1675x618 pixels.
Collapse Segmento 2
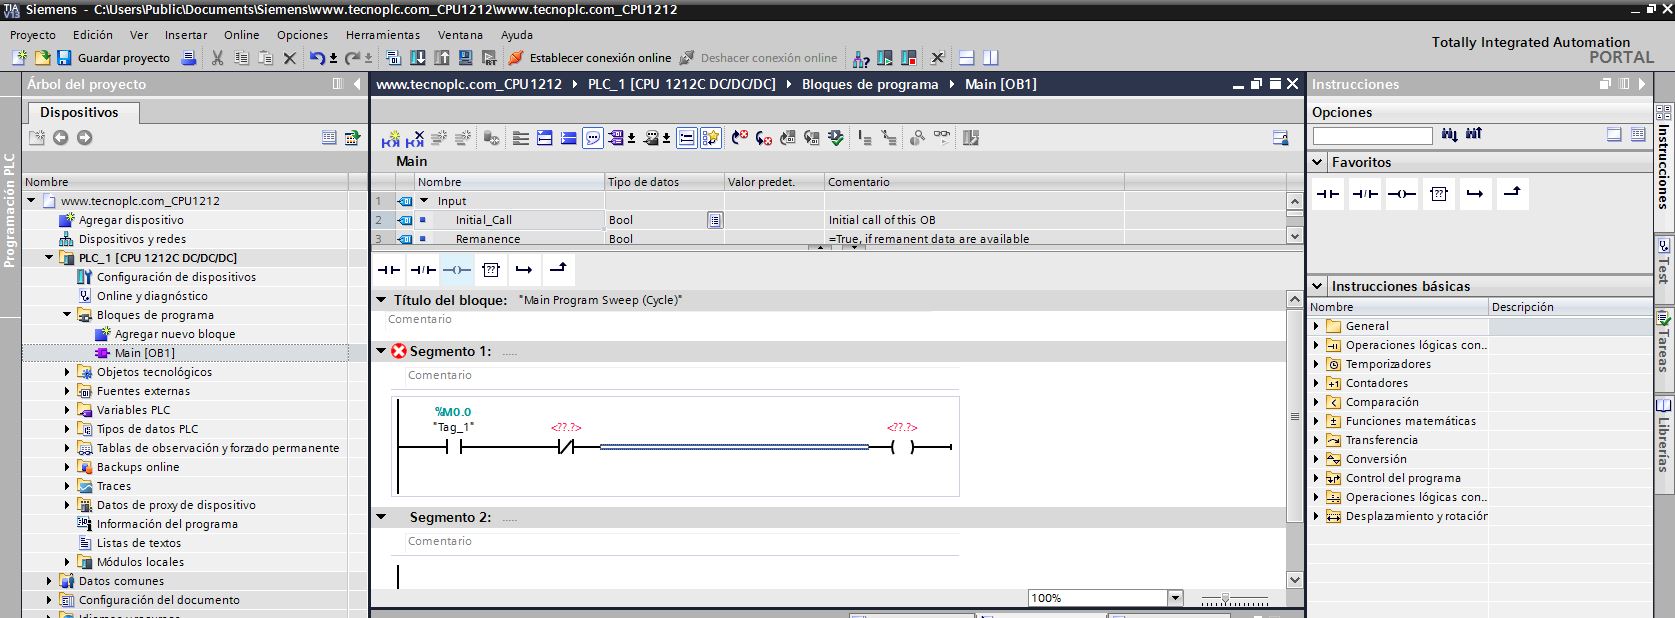381,517
